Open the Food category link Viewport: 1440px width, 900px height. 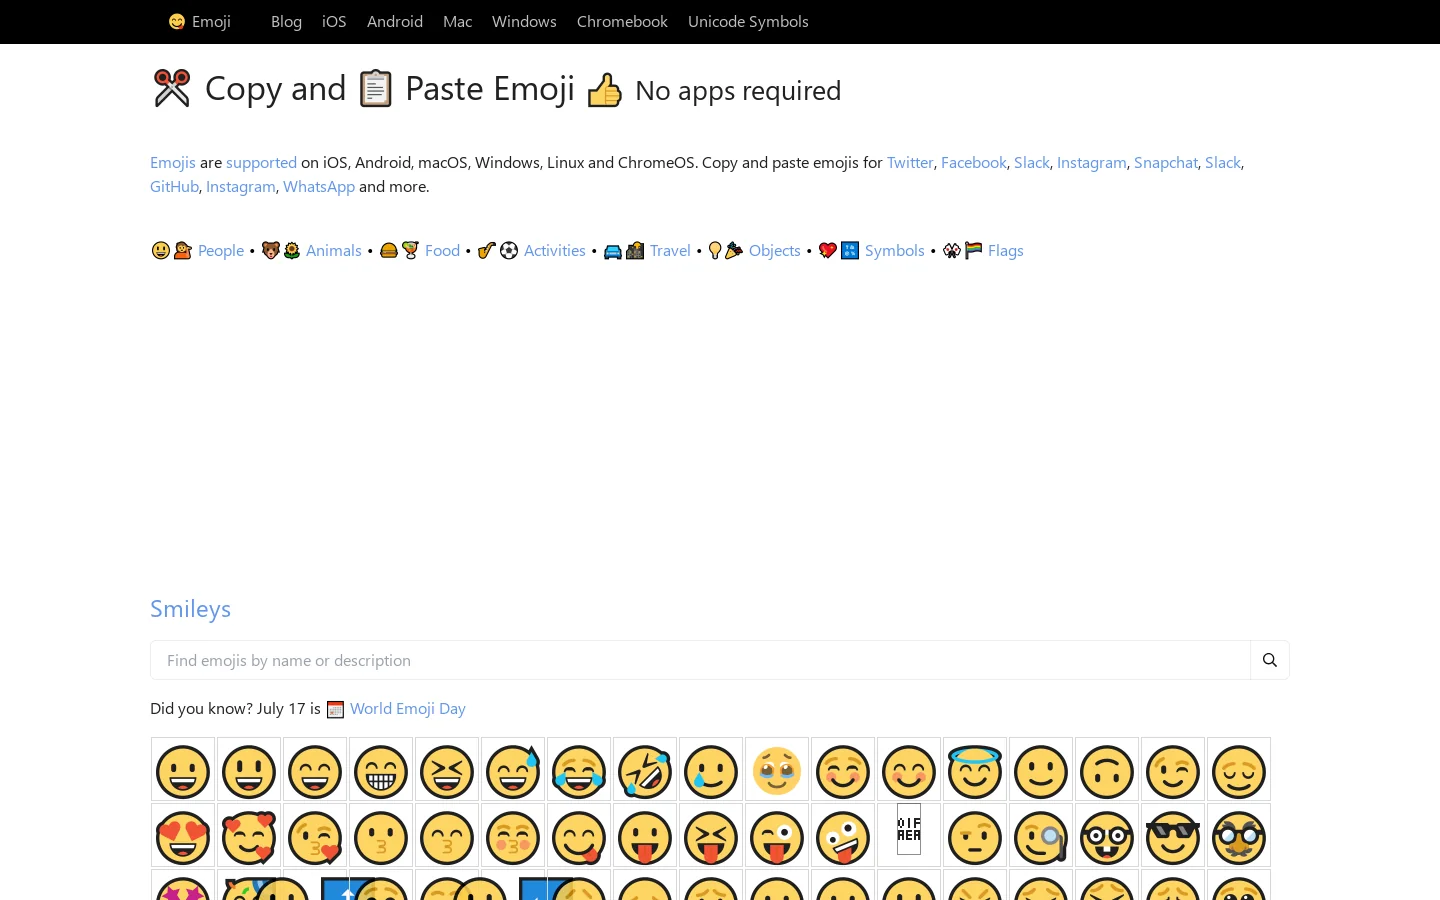tap(442, 250)
